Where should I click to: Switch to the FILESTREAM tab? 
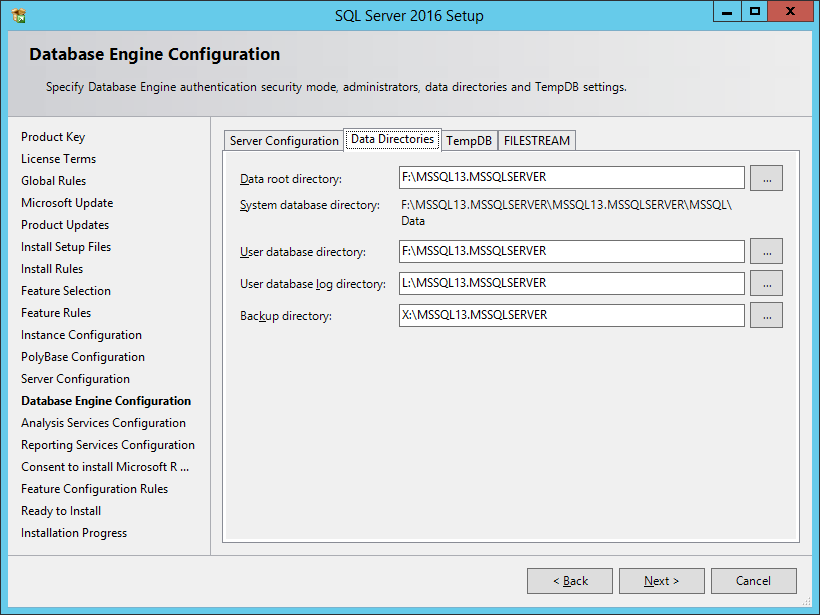536,140
